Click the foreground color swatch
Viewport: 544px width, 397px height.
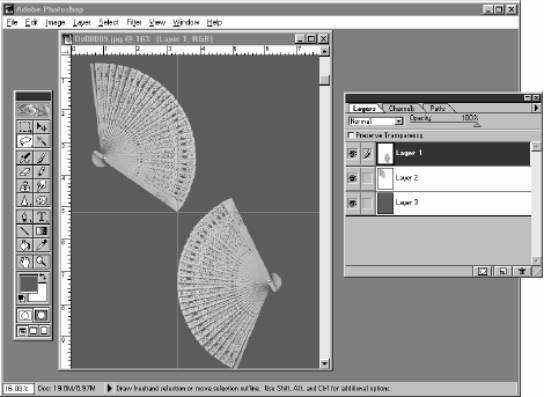pos(28,283)
